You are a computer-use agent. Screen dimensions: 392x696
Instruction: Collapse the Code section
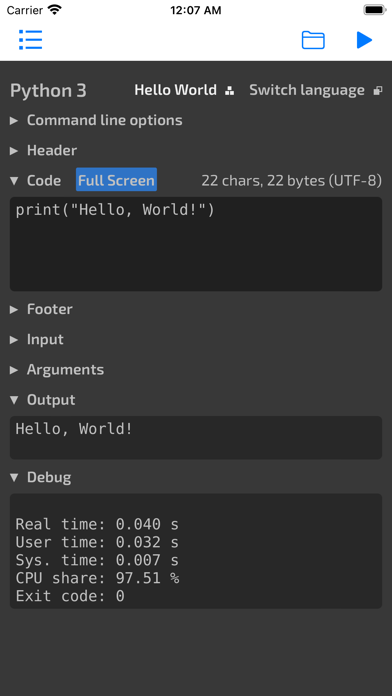click(x=36, y=181)
